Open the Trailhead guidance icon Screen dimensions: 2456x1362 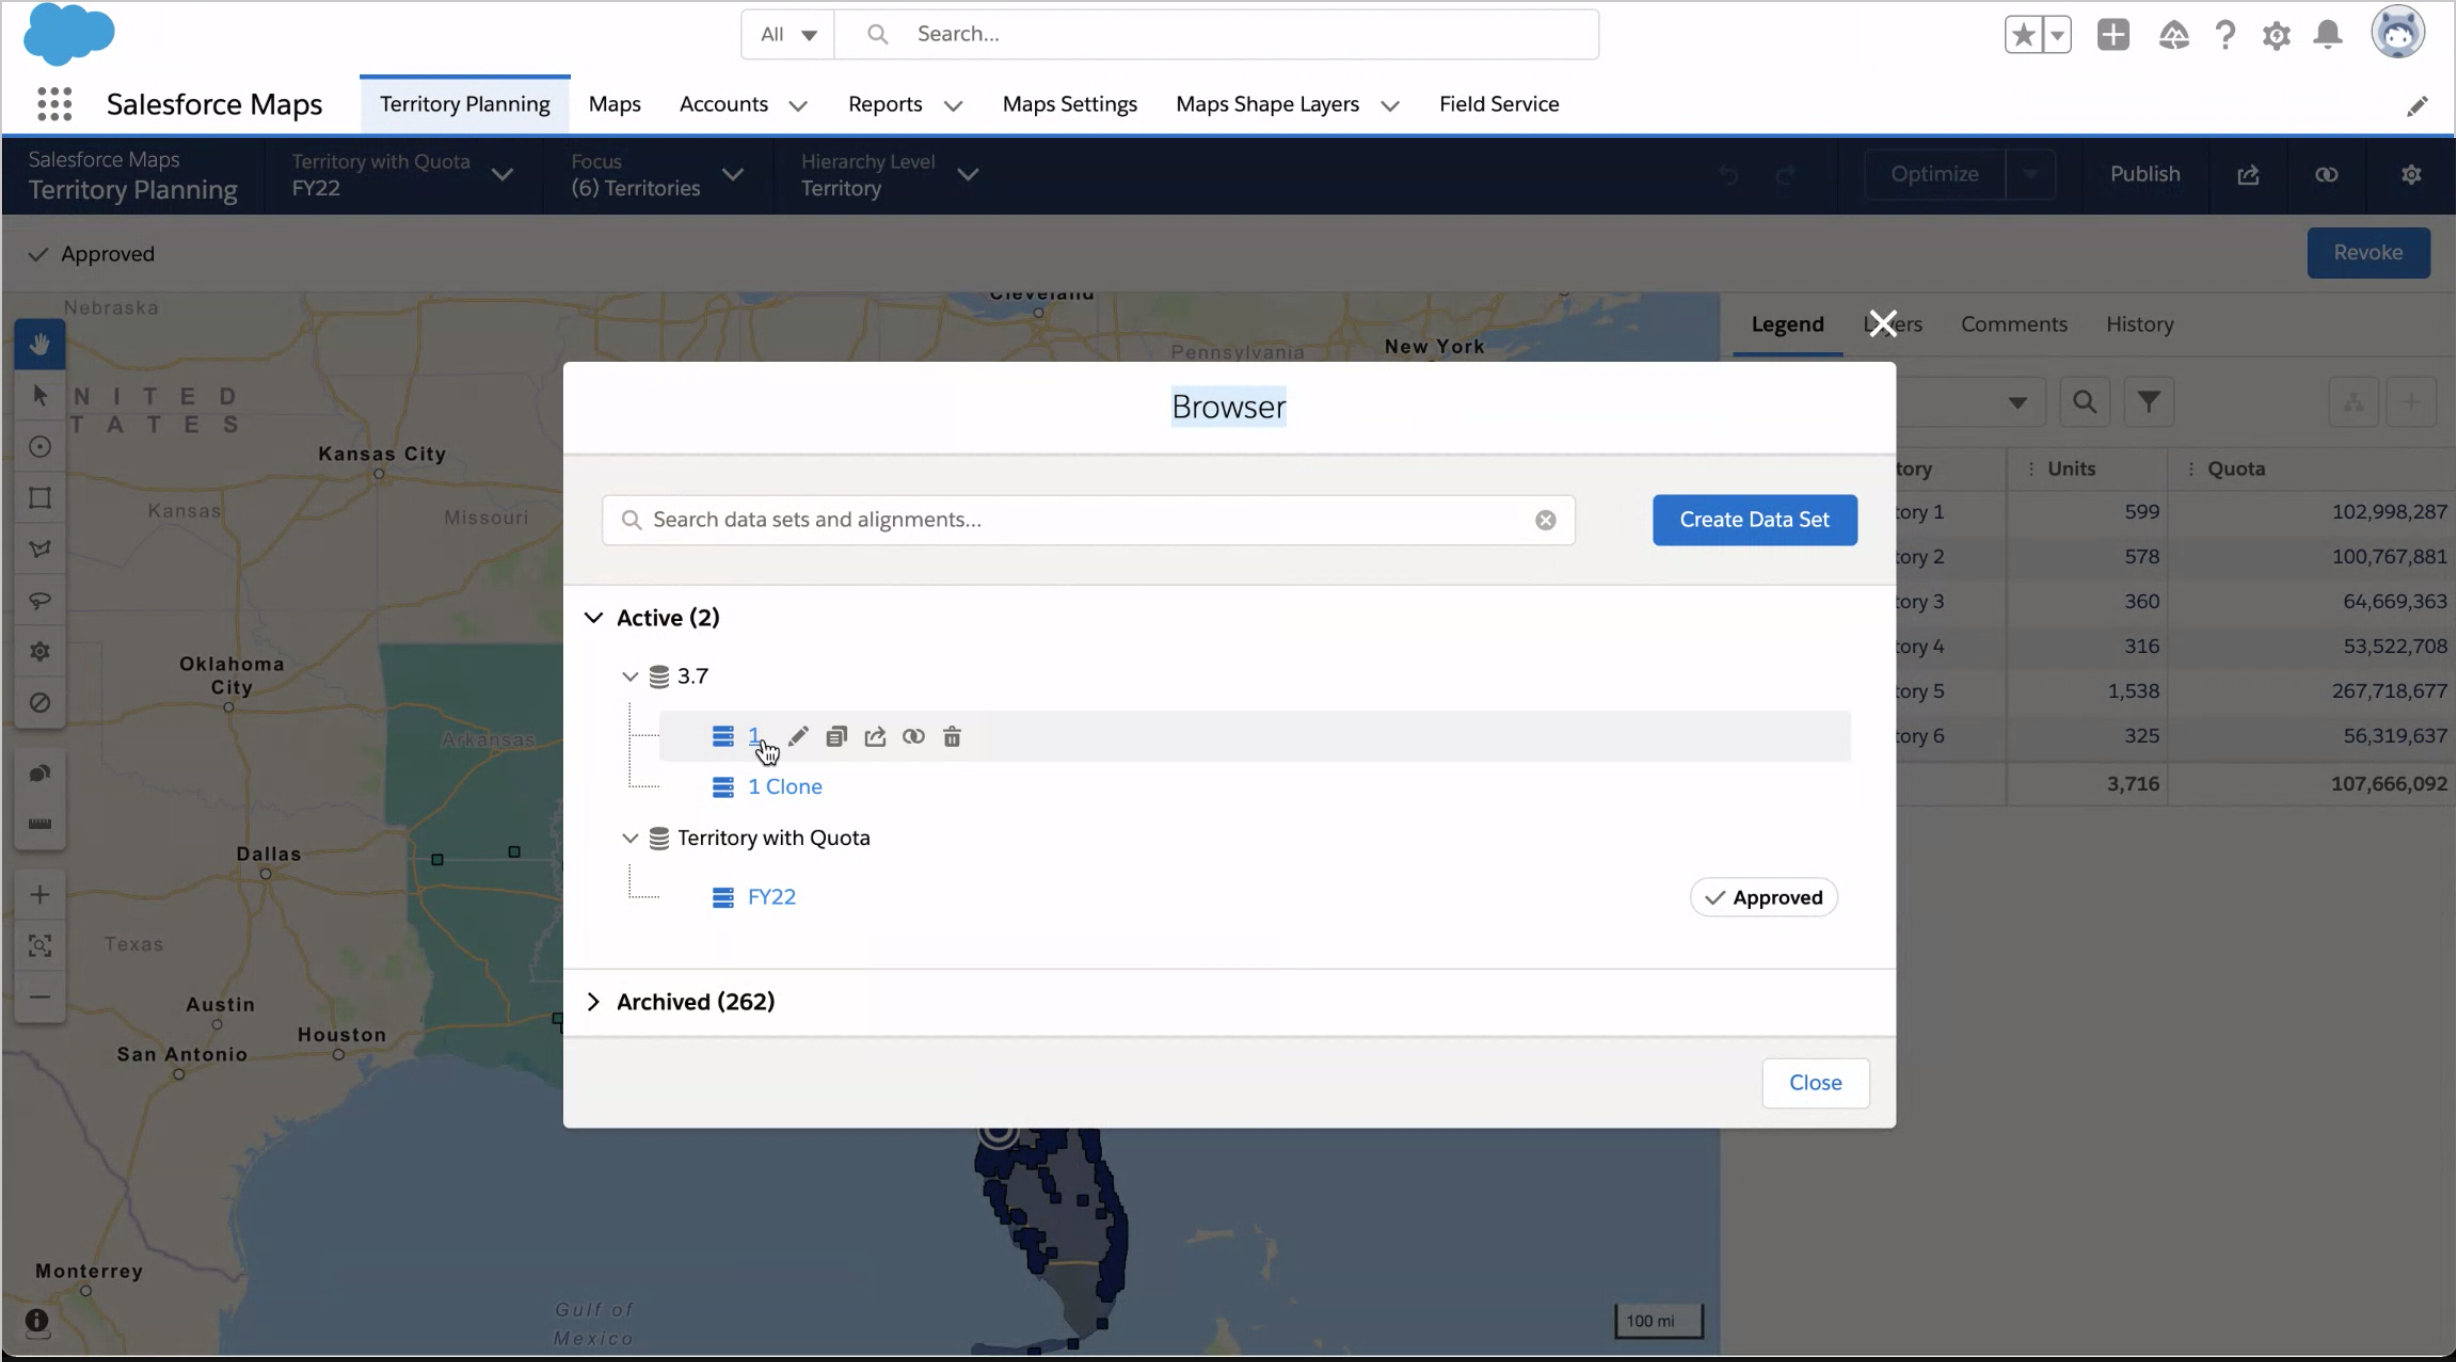coord(2173,35)
